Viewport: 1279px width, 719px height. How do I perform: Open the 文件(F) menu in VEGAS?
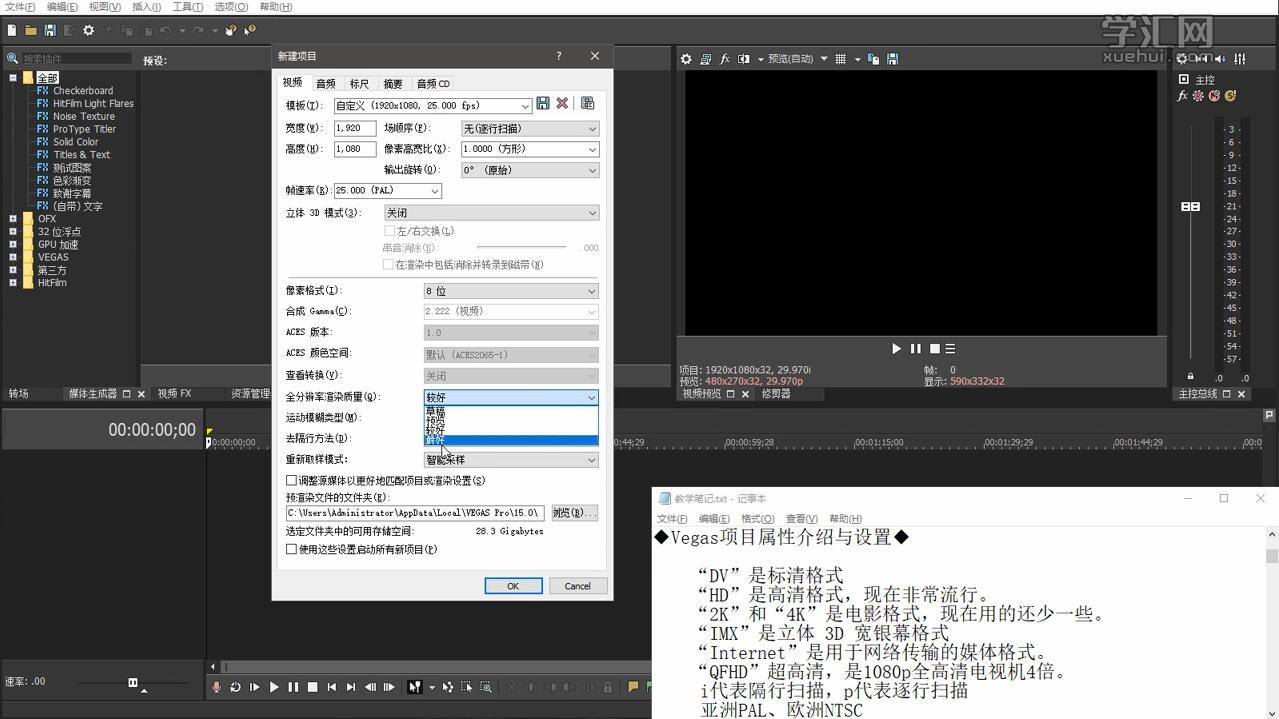click(20, 7)
